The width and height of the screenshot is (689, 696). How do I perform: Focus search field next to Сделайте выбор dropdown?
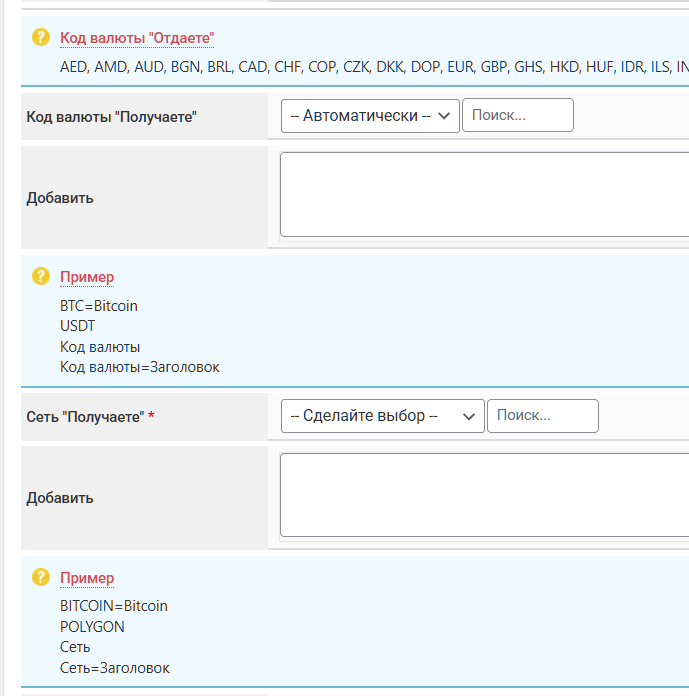click(x=542, y=416)
